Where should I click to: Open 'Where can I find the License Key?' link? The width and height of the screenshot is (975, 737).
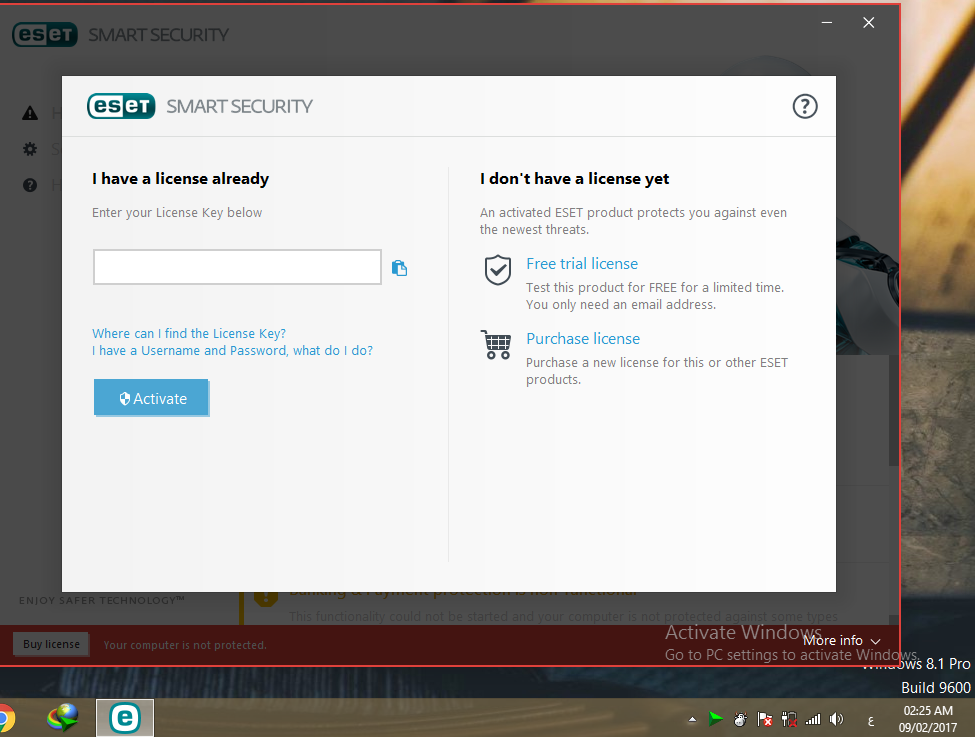tap(189, 333)
